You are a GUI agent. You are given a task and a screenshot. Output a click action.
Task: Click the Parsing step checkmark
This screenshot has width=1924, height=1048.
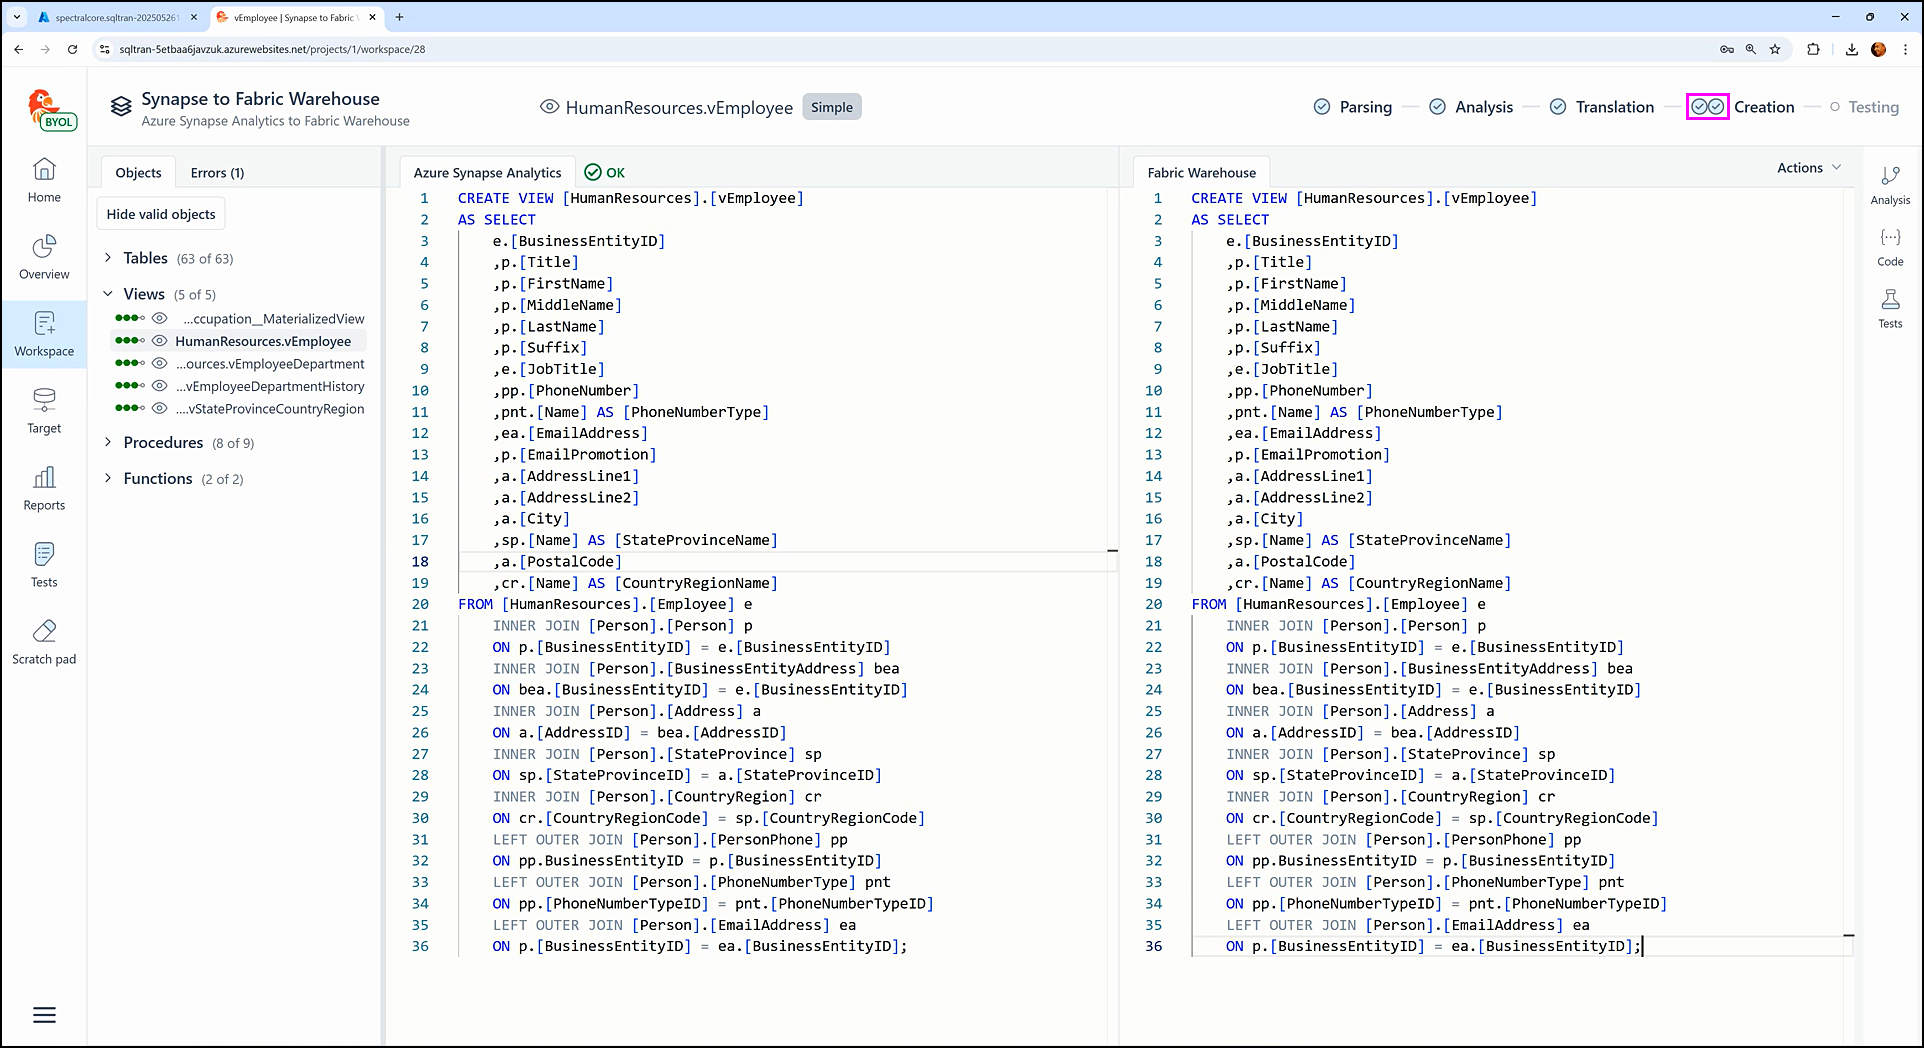(x=1322, y=107)
